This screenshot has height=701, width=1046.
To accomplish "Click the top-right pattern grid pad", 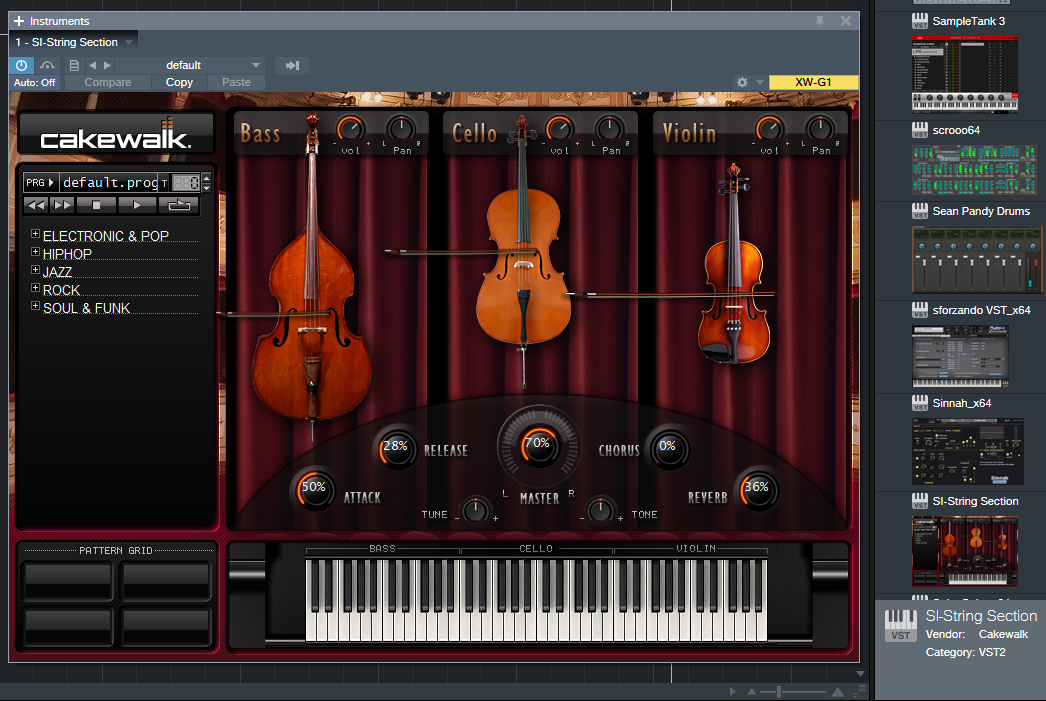I will click(166, 580).
